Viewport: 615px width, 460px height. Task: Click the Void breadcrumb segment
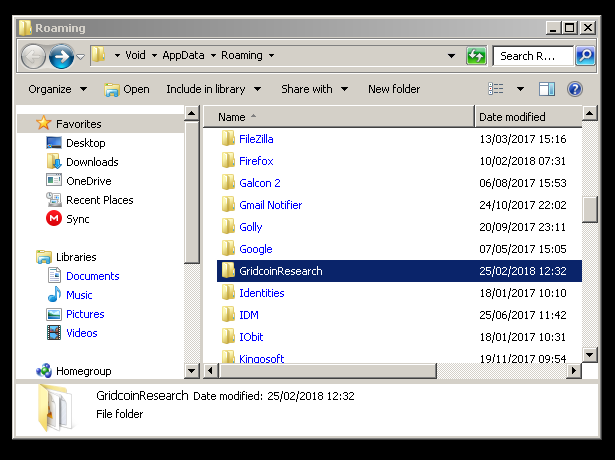click(135, 55)
